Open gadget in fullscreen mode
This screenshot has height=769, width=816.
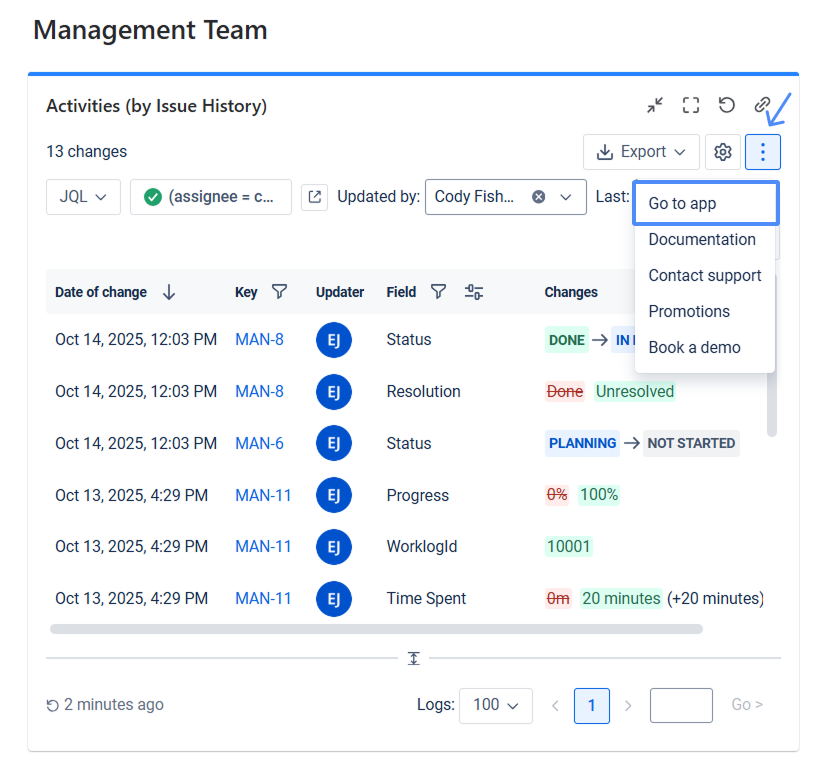691,105
